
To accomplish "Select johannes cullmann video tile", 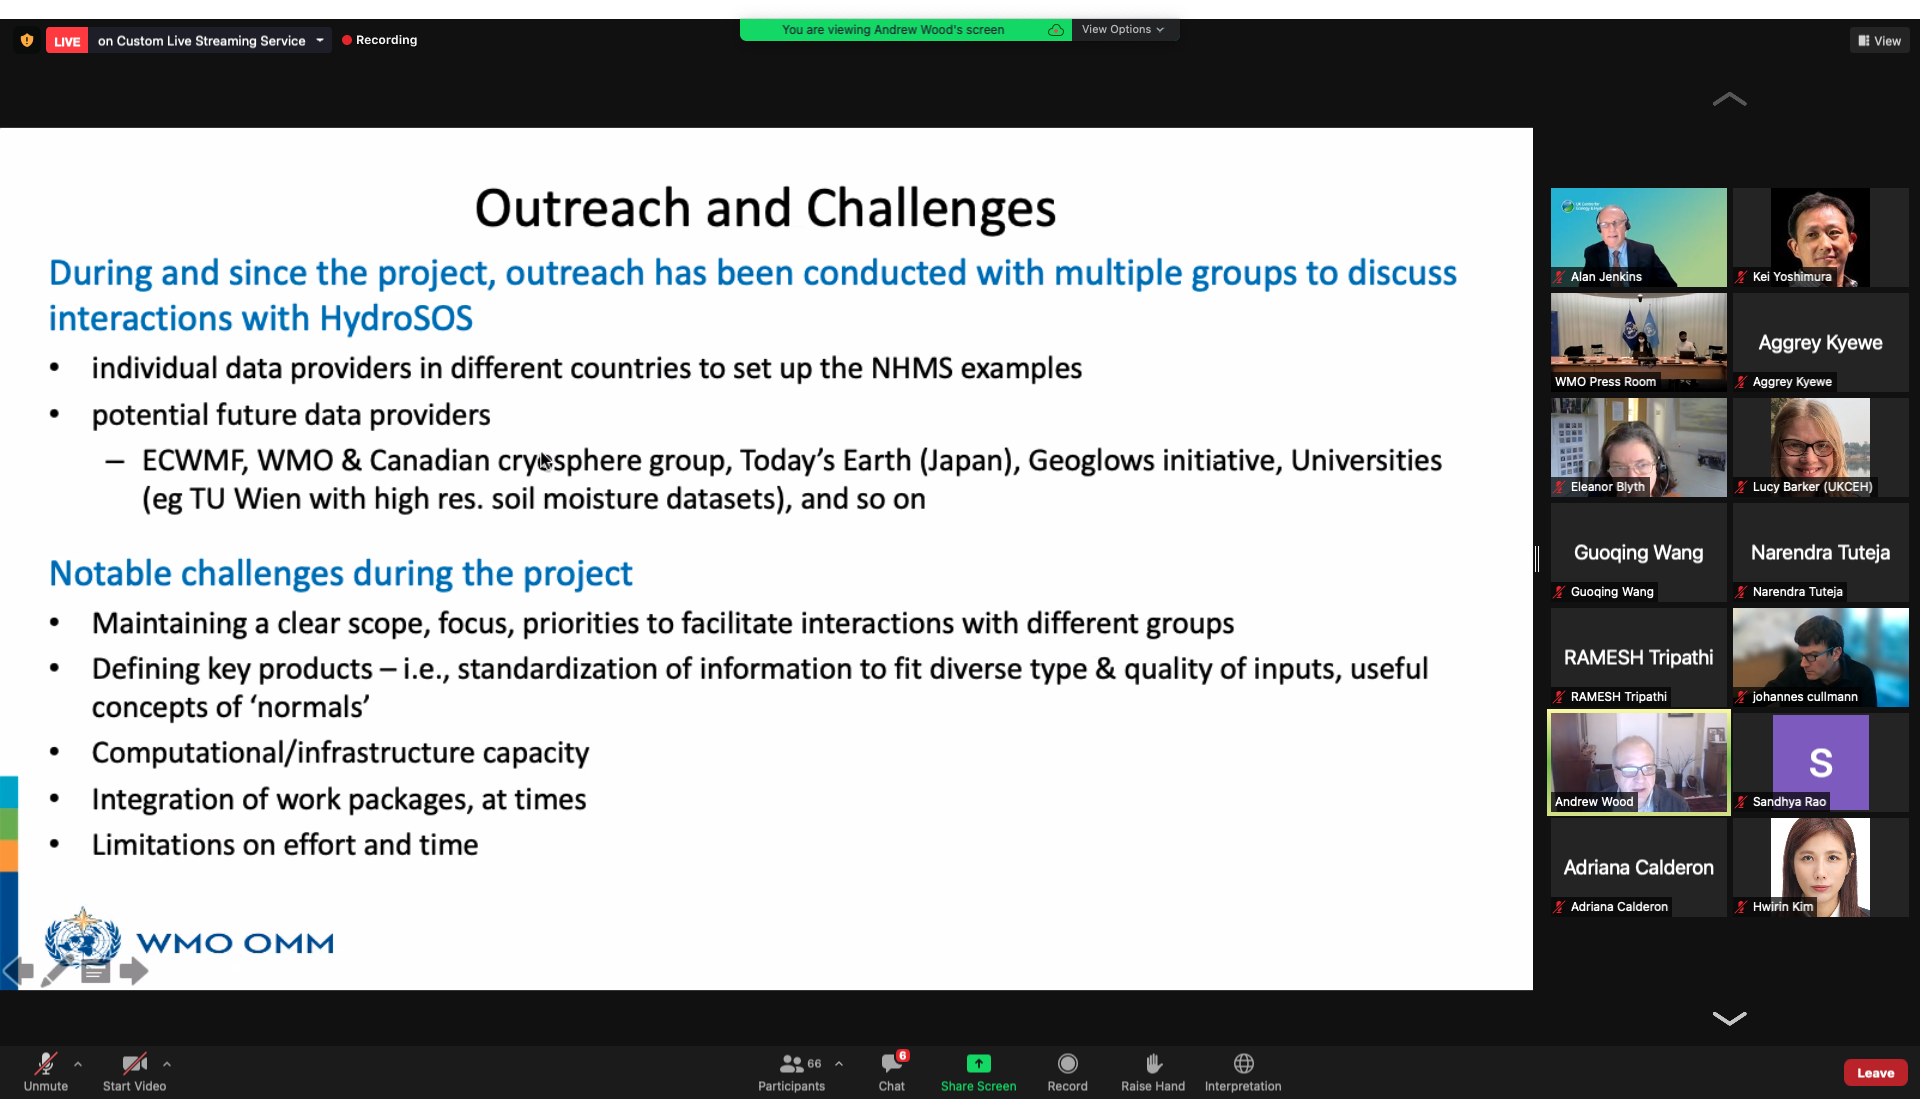I will click(1820, 657).
